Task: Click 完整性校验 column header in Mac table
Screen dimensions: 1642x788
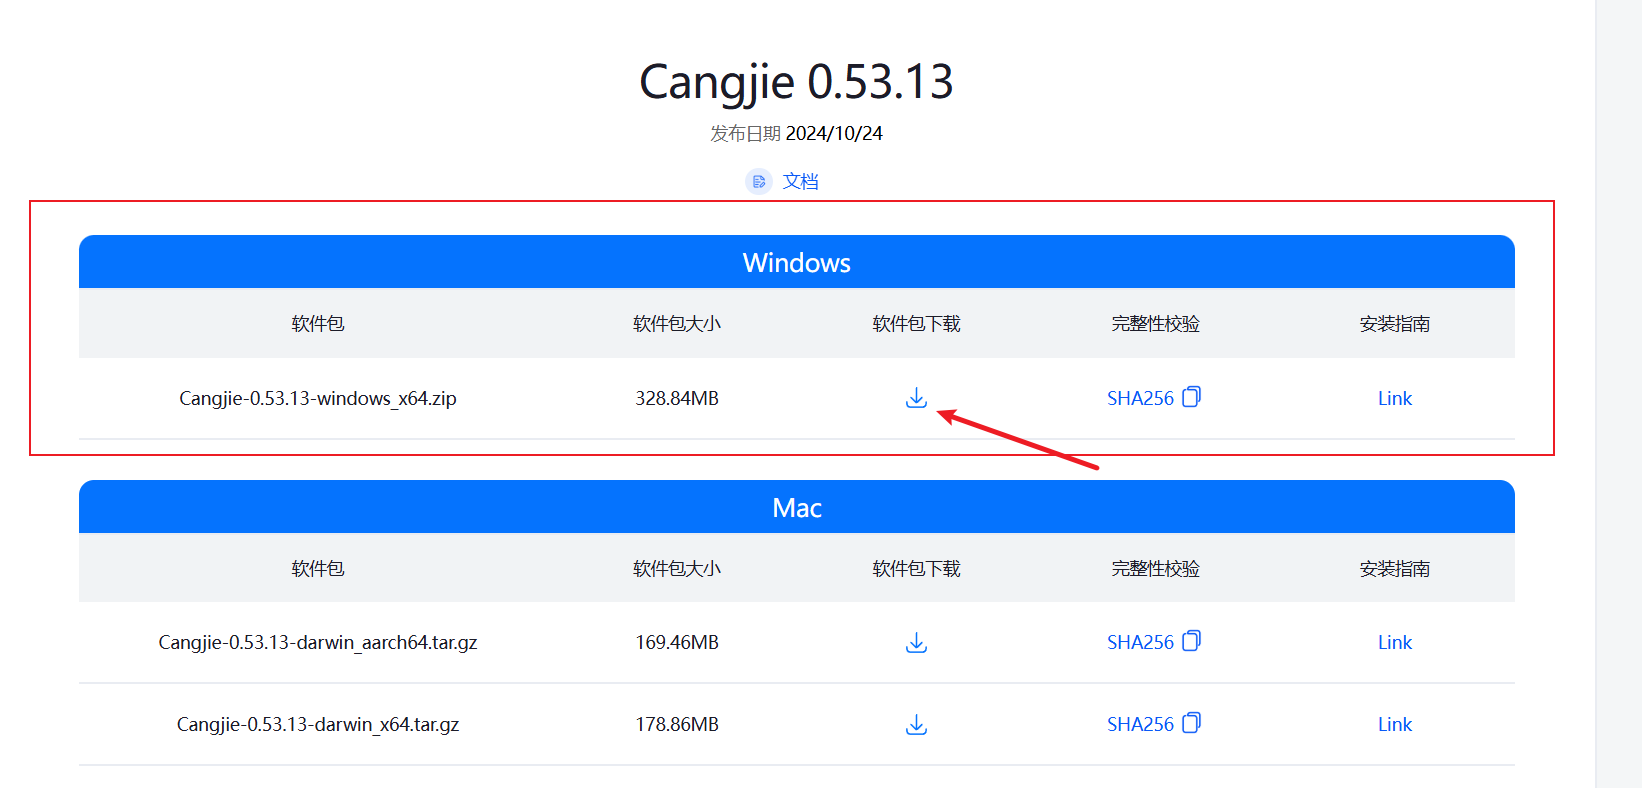Action: click(1155, 568)
